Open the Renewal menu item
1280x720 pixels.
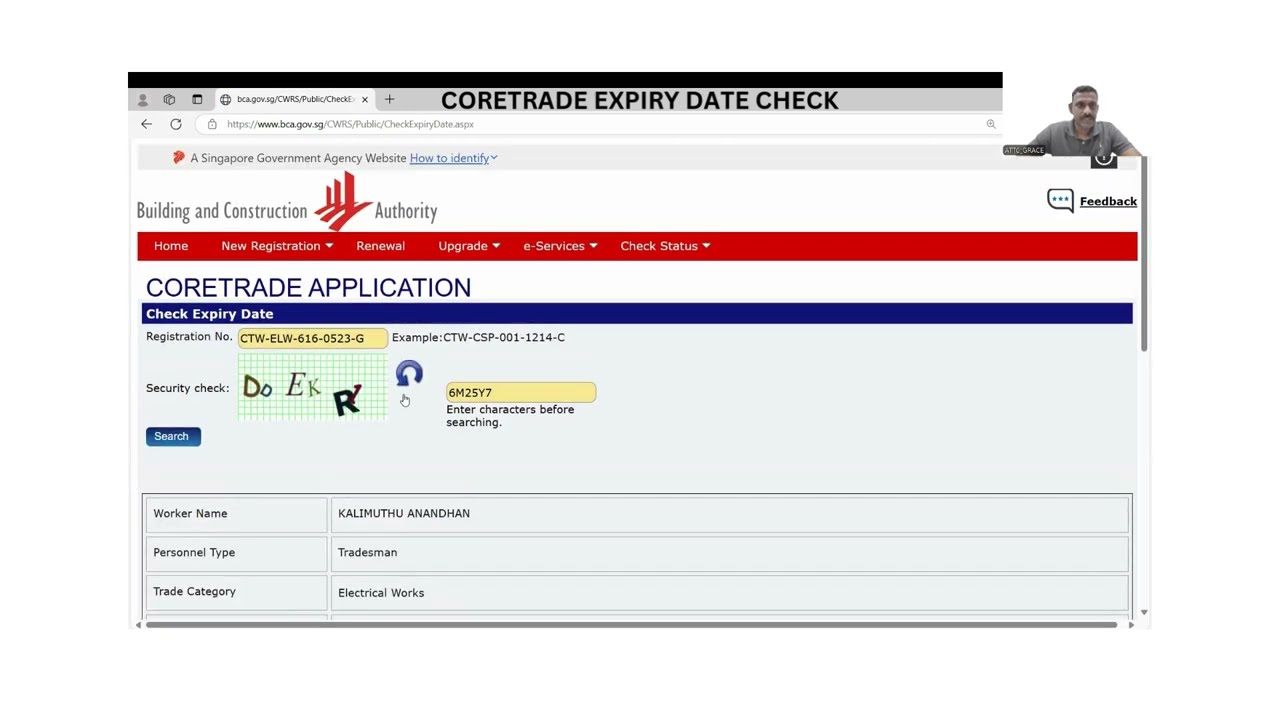(380, 246)
